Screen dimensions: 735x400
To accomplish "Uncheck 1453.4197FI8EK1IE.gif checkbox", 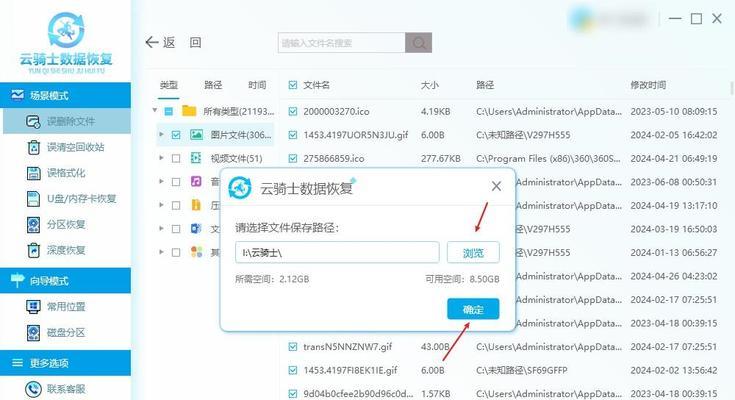I will pos(293,370).
